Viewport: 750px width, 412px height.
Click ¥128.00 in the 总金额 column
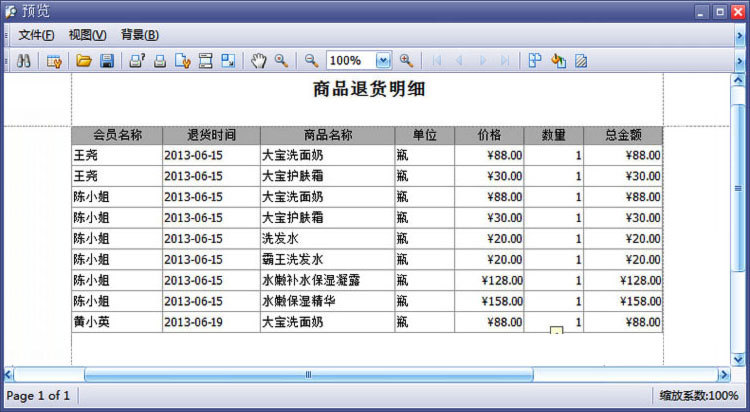(x=623, y=280)
